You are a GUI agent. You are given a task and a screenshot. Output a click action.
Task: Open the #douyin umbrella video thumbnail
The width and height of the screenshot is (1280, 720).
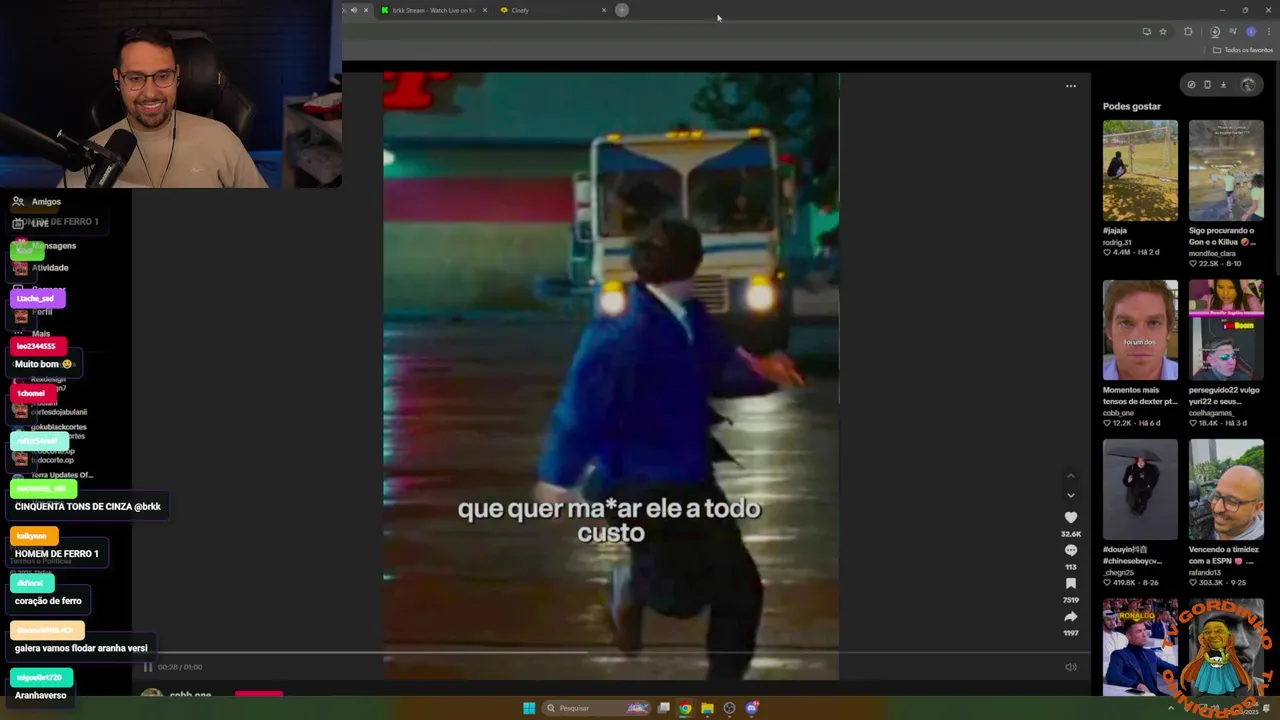click(x=1140, y=490)
